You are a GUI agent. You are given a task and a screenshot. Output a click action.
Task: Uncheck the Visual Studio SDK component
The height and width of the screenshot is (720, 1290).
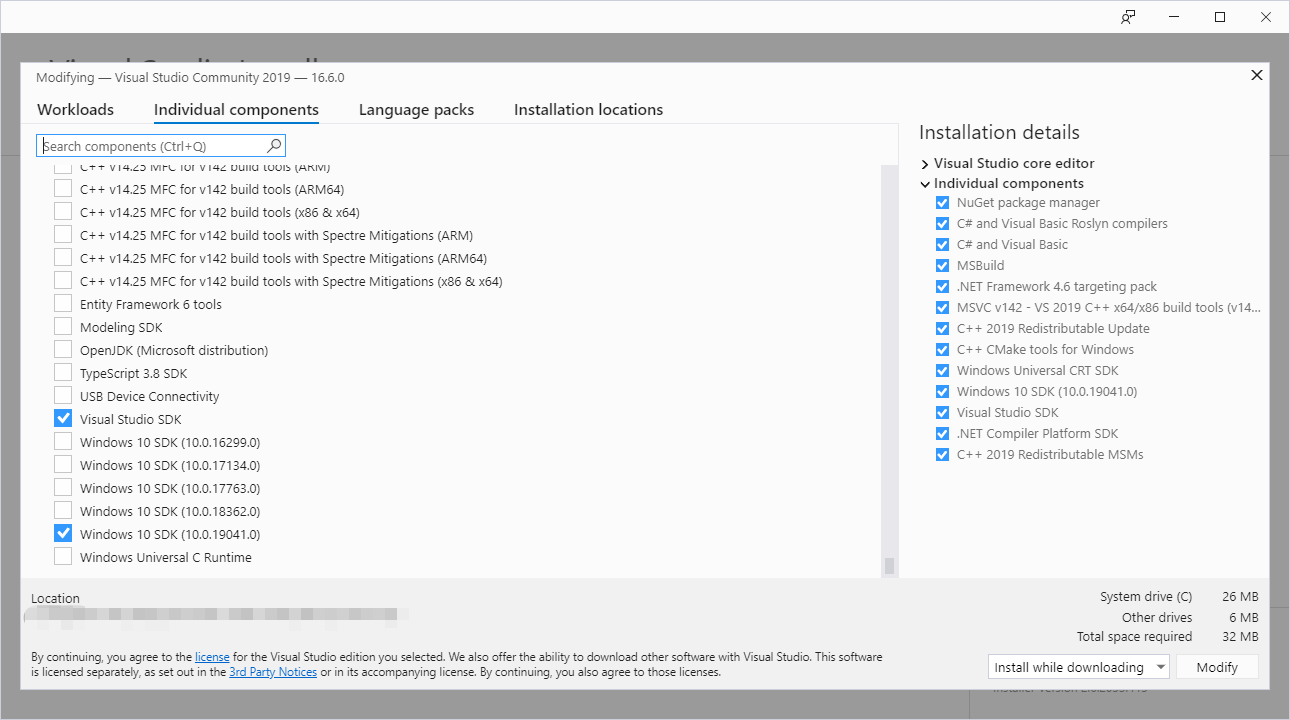(62, 418)
